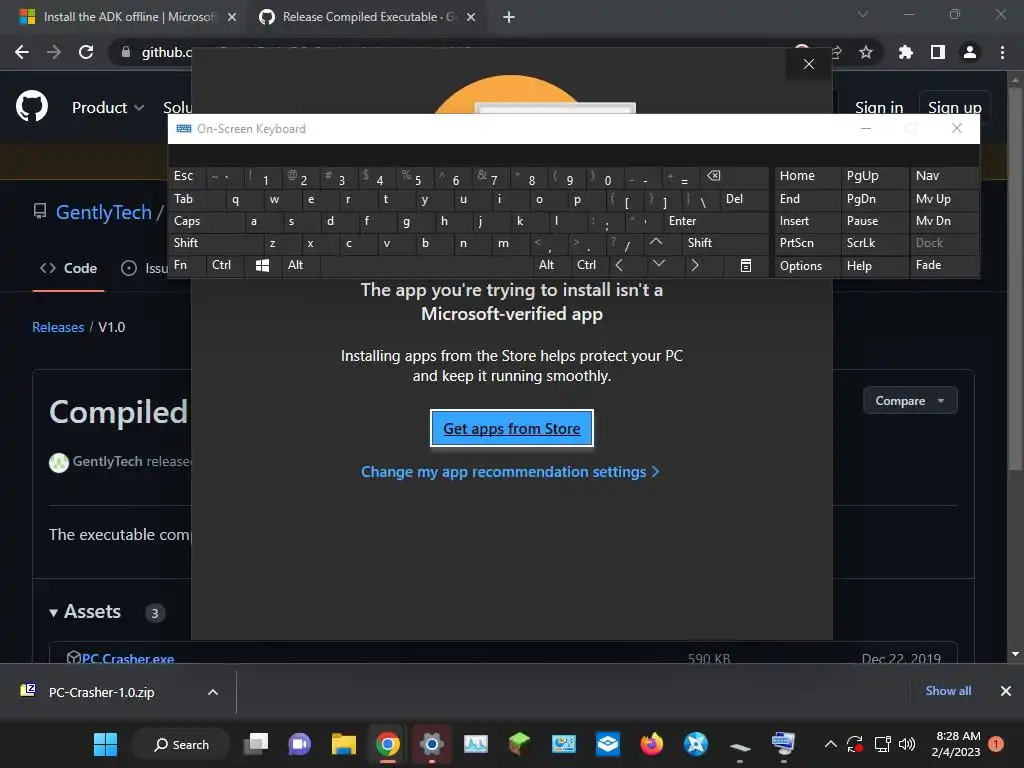The width and height of the screenshot is (1024, 768).
Task: Click Show all downloads link
Action: [948, 691]
